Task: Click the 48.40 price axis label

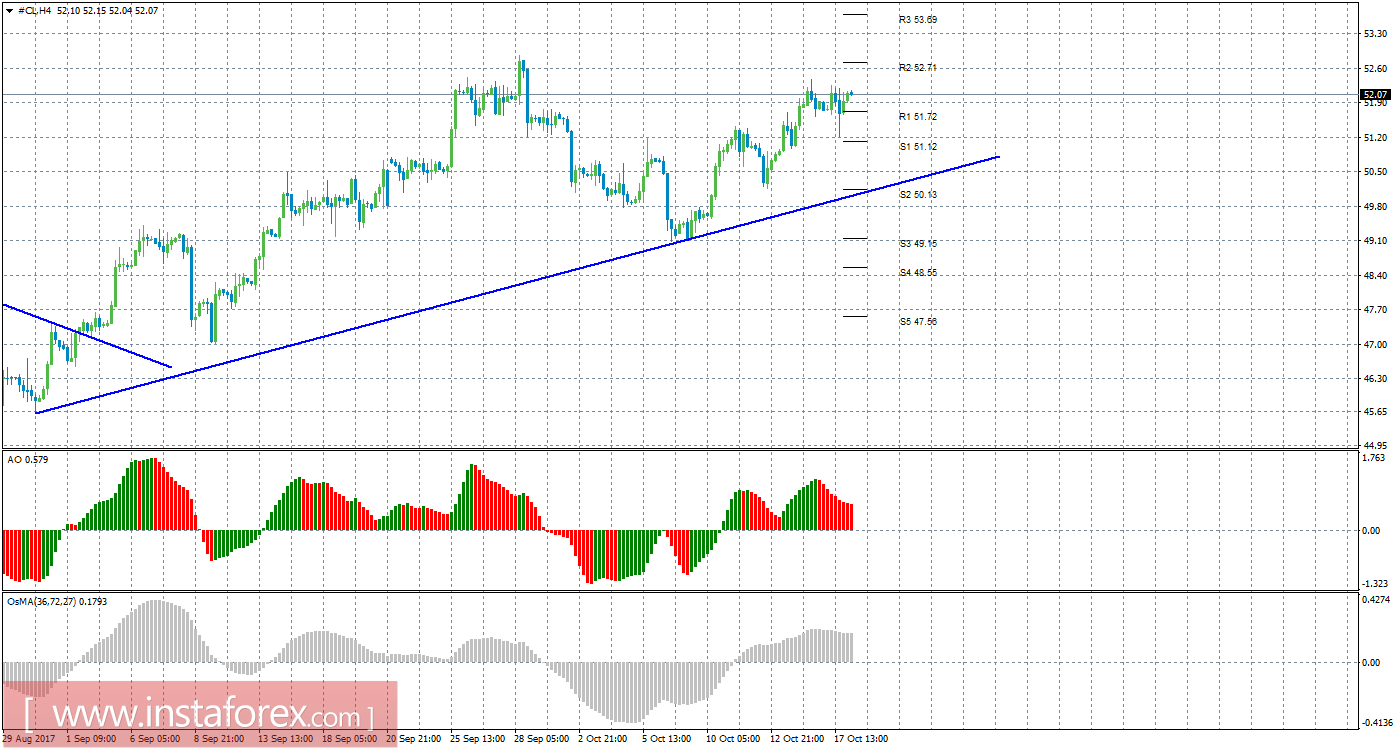Action: [1375, 275]
